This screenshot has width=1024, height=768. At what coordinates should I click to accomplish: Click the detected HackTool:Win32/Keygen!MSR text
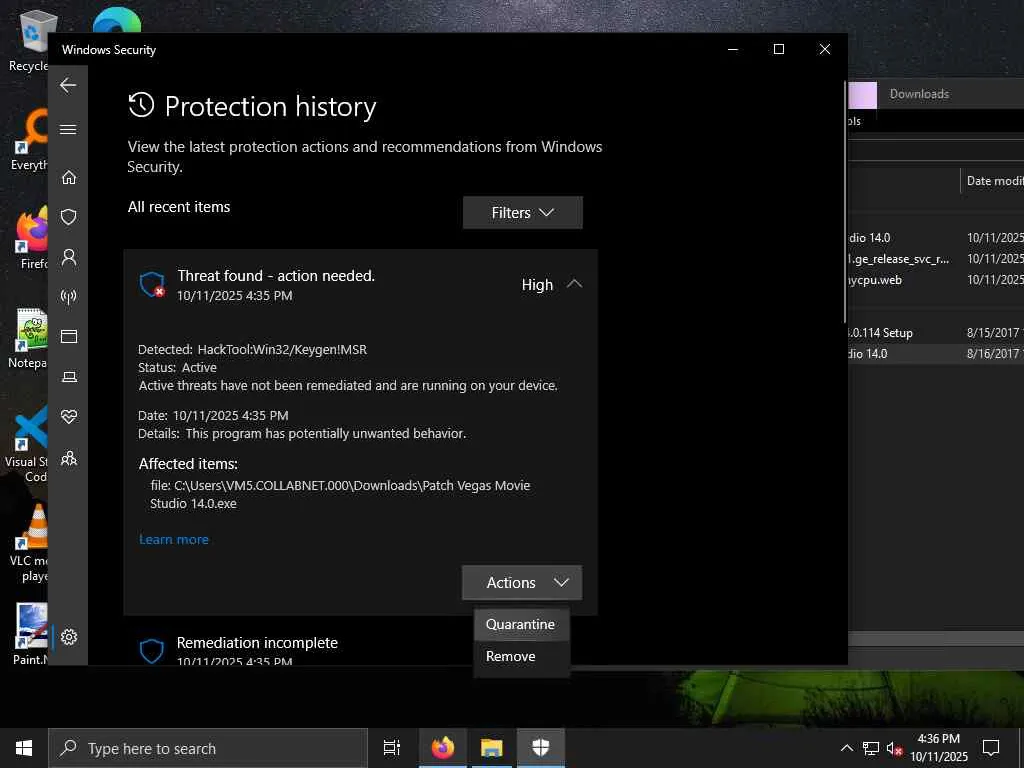[282, 349]
